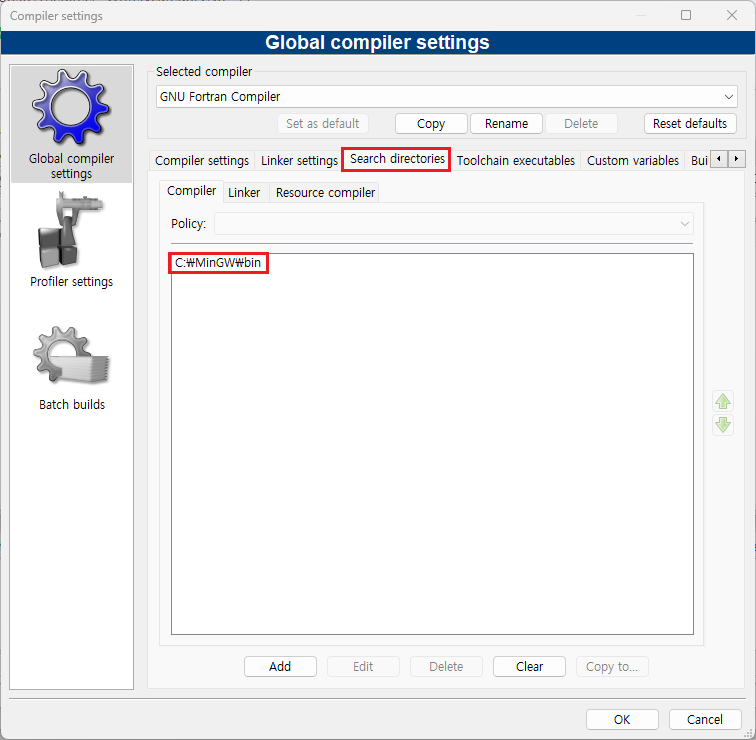
Task: Click the Delete compiler button
Action: coord(581,123)
